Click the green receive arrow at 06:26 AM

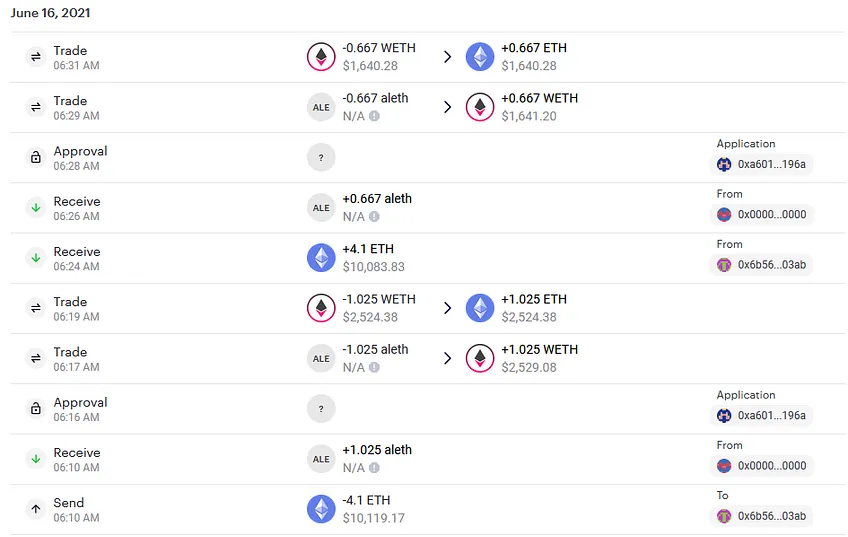tap(36, 208)
